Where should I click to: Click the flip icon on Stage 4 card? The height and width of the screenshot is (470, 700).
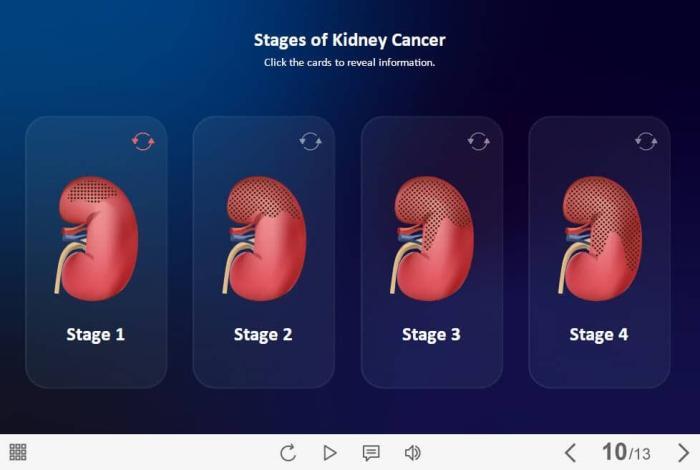(x=646, y=142)
